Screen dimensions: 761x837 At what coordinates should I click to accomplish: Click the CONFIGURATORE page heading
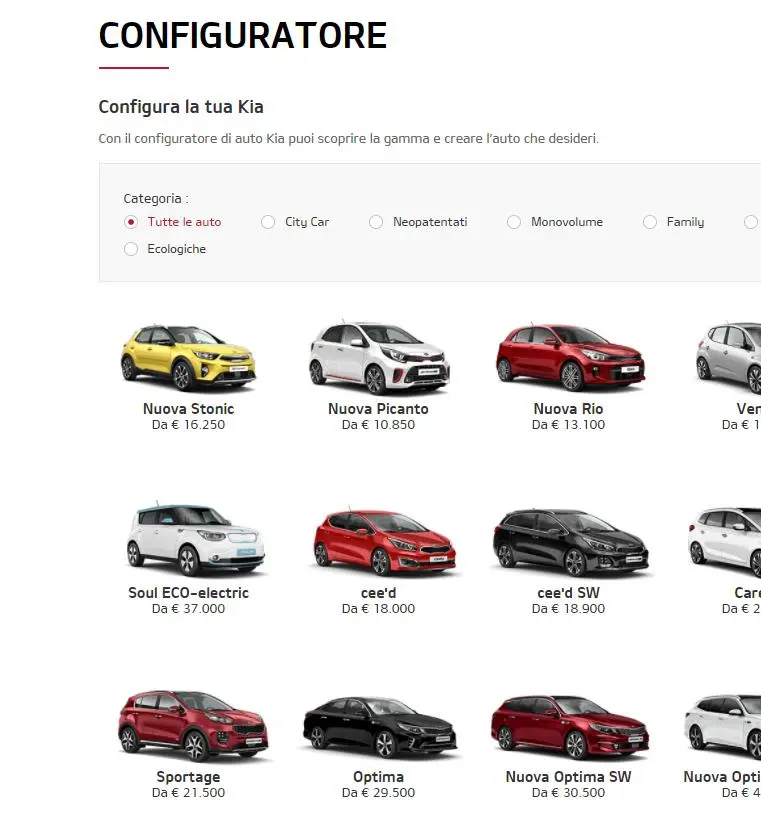243,36
